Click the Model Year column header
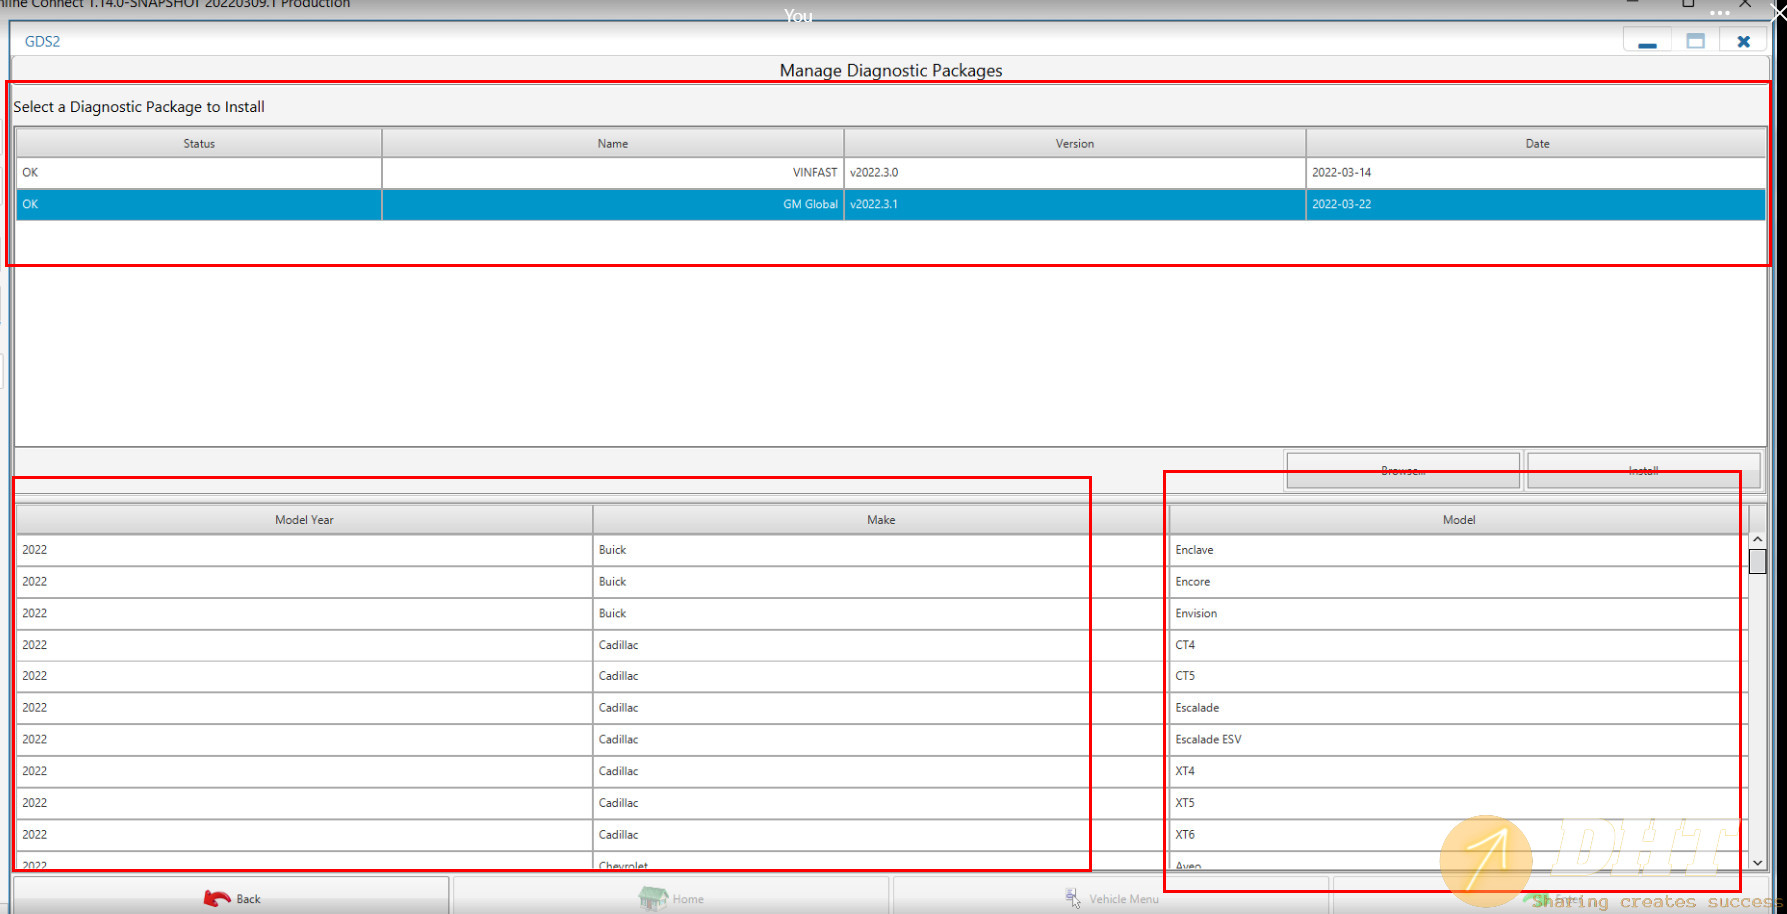 pyautogui.click(x=304, y=520)
